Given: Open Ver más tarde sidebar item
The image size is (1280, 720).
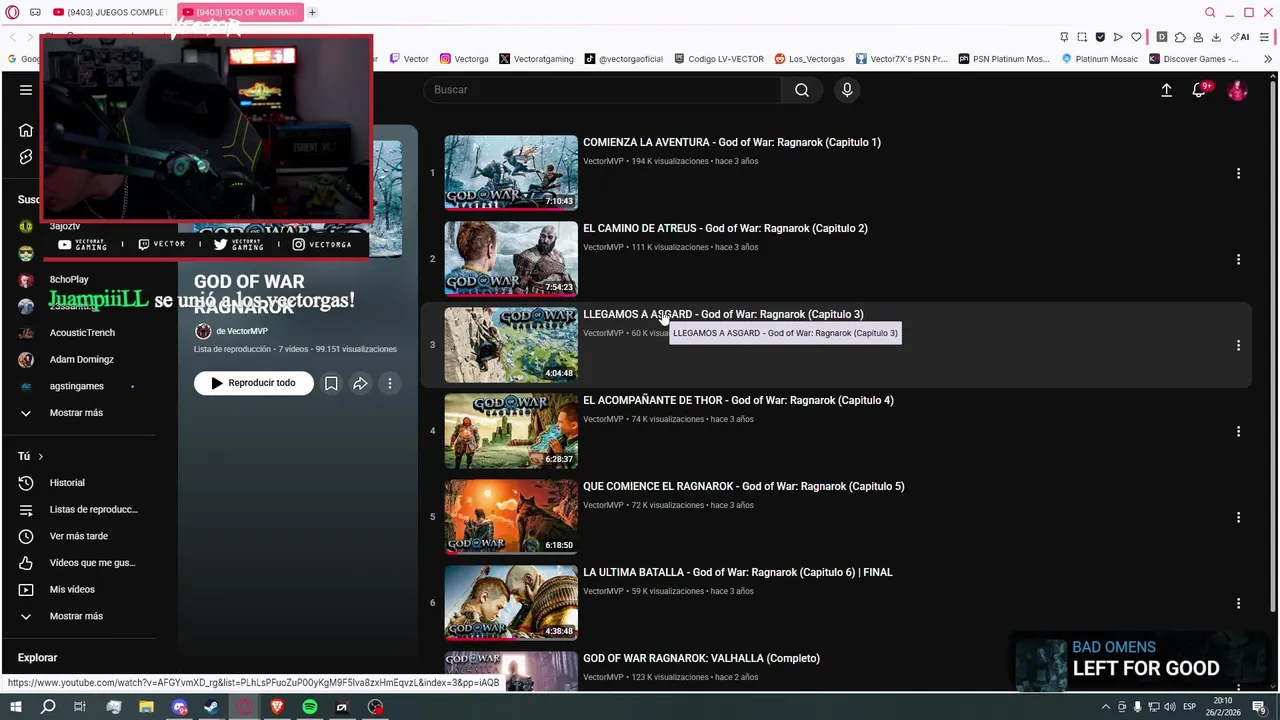Looking at the screenshot, I should (x=78, y=536).
